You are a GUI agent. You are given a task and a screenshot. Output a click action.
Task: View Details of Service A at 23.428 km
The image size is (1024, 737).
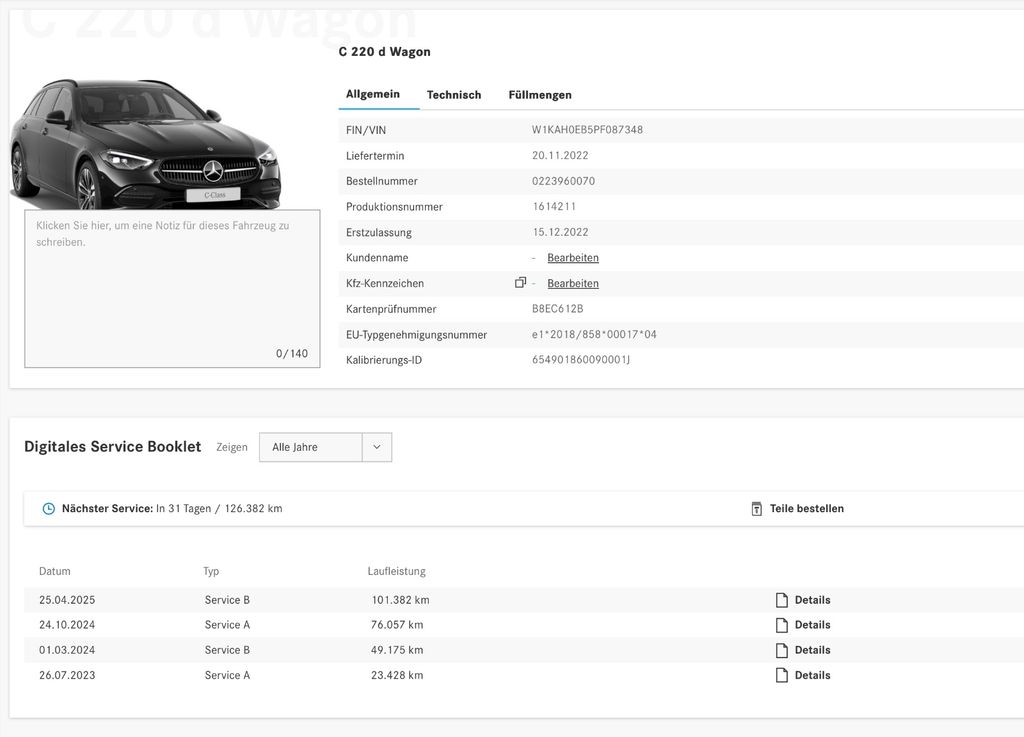(x=812, y=675)
